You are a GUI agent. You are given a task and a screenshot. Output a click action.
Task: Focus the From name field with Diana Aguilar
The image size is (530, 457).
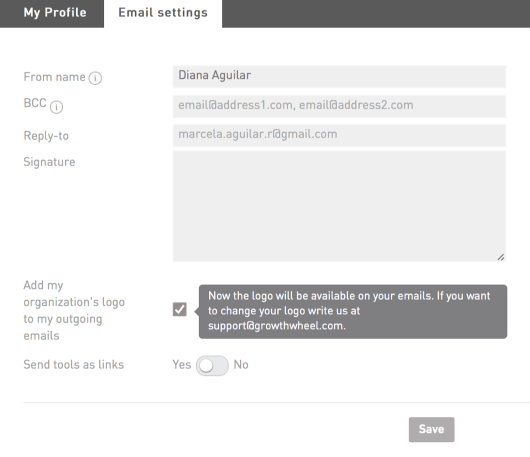tap(339, 77)
